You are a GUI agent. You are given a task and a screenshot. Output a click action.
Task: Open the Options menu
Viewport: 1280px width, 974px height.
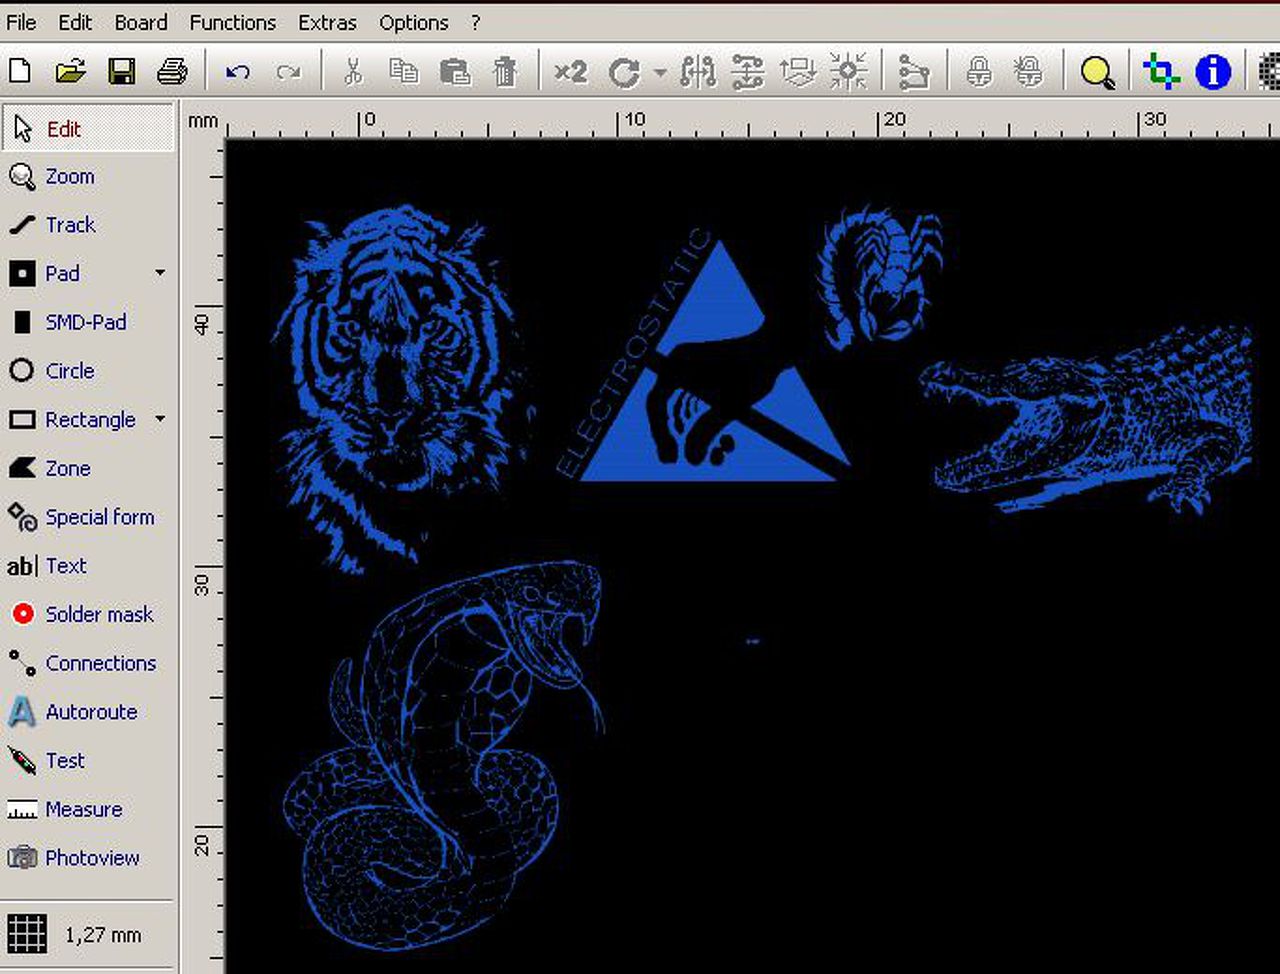[414, 22]
